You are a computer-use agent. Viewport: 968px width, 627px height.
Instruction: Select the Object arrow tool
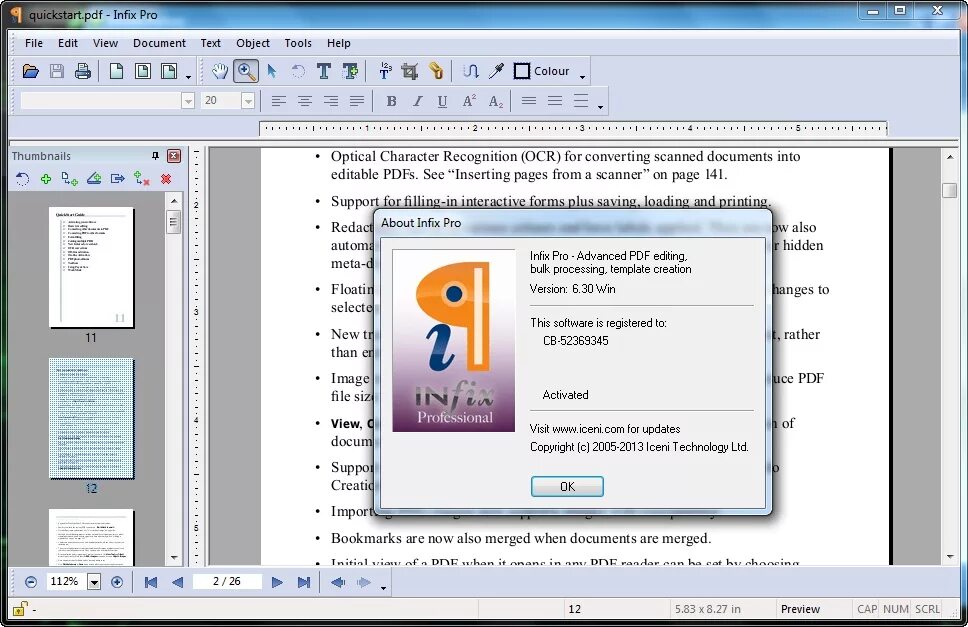pyautogui.click(x=272, y=72)
